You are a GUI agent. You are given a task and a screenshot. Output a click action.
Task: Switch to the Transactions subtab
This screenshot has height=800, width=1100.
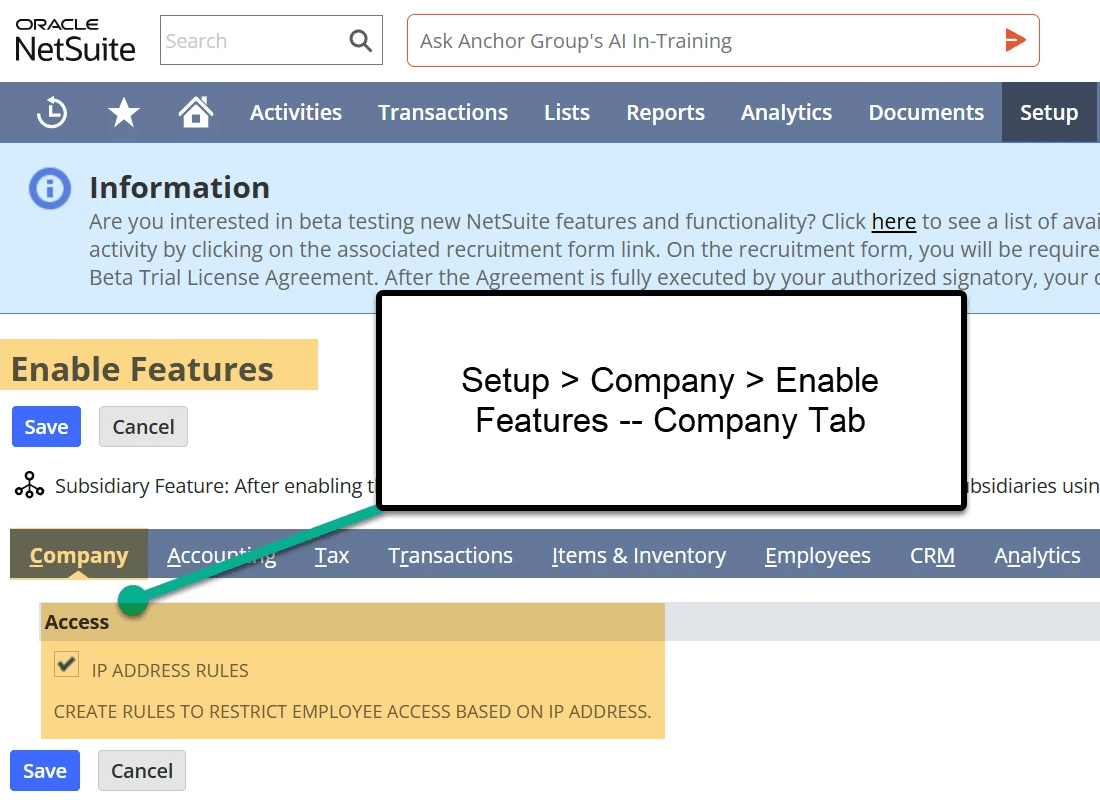pos(450,555)
